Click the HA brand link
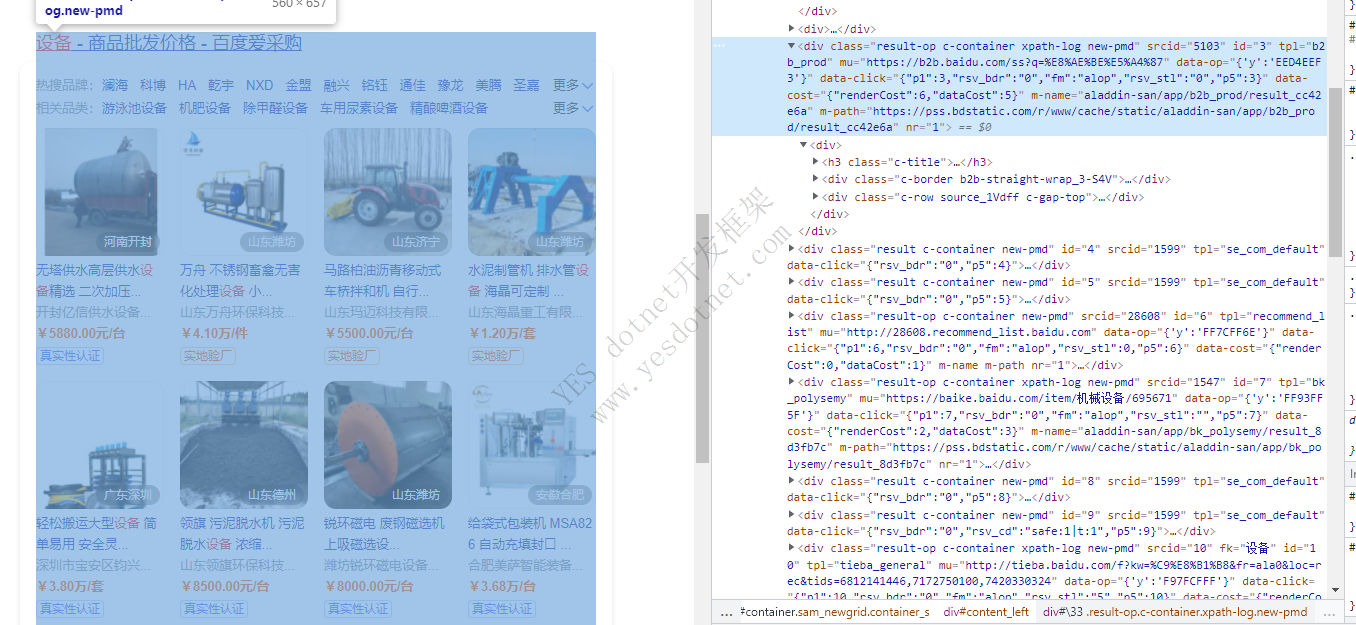This screenshot has width=1356, height=625. tap(187, 86)
